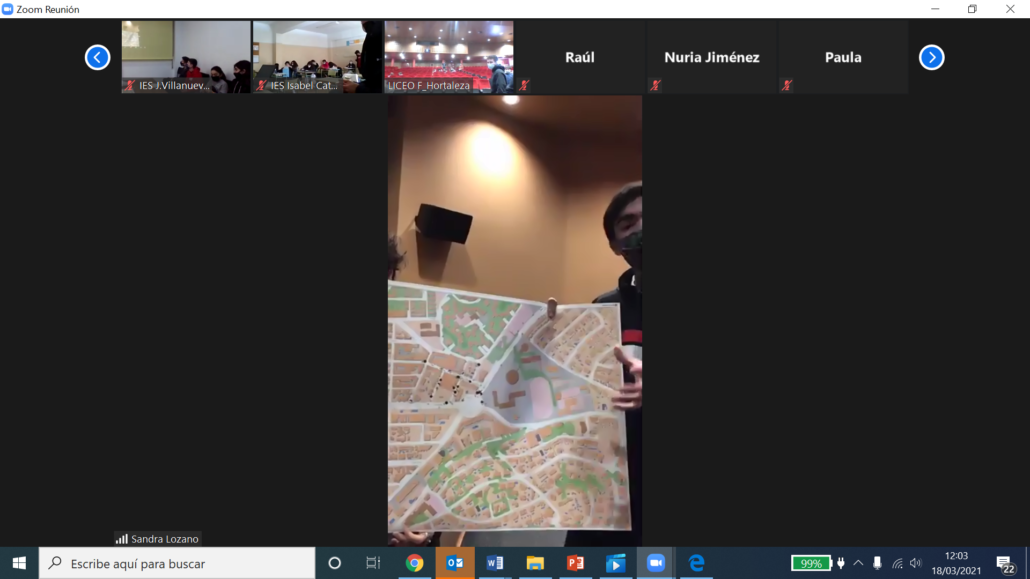Open Task View in the taskbar
This screenshot has height=579, width=1030.
[x=373, y=563]
